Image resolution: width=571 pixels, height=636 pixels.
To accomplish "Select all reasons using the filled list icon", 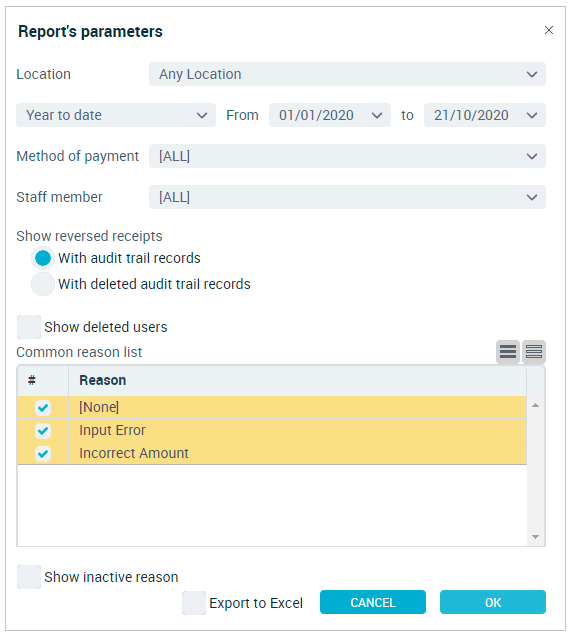I will (x=508, y=352).
